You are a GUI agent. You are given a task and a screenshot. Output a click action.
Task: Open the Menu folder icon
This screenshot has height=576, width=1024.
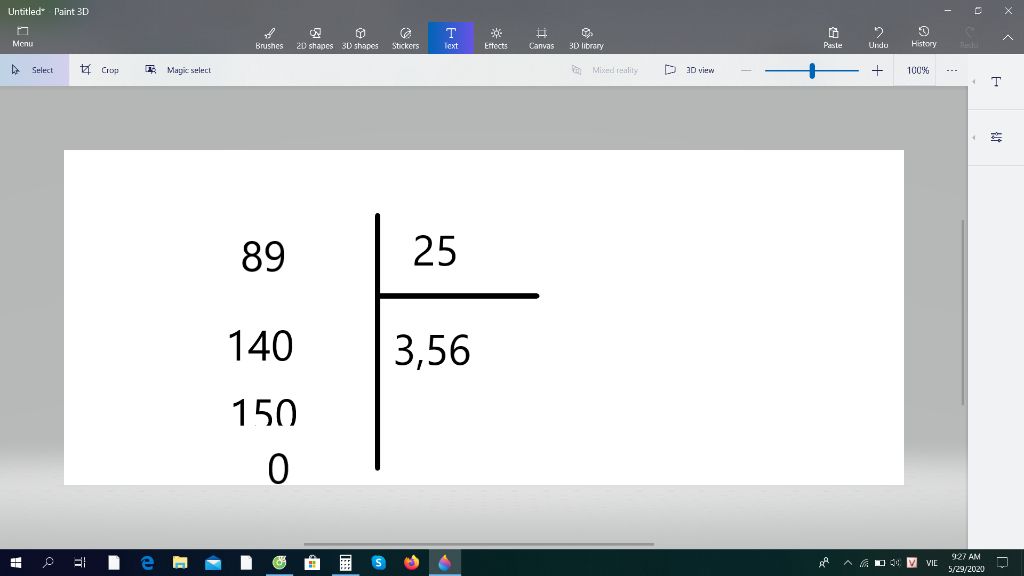tap(22, 37)
